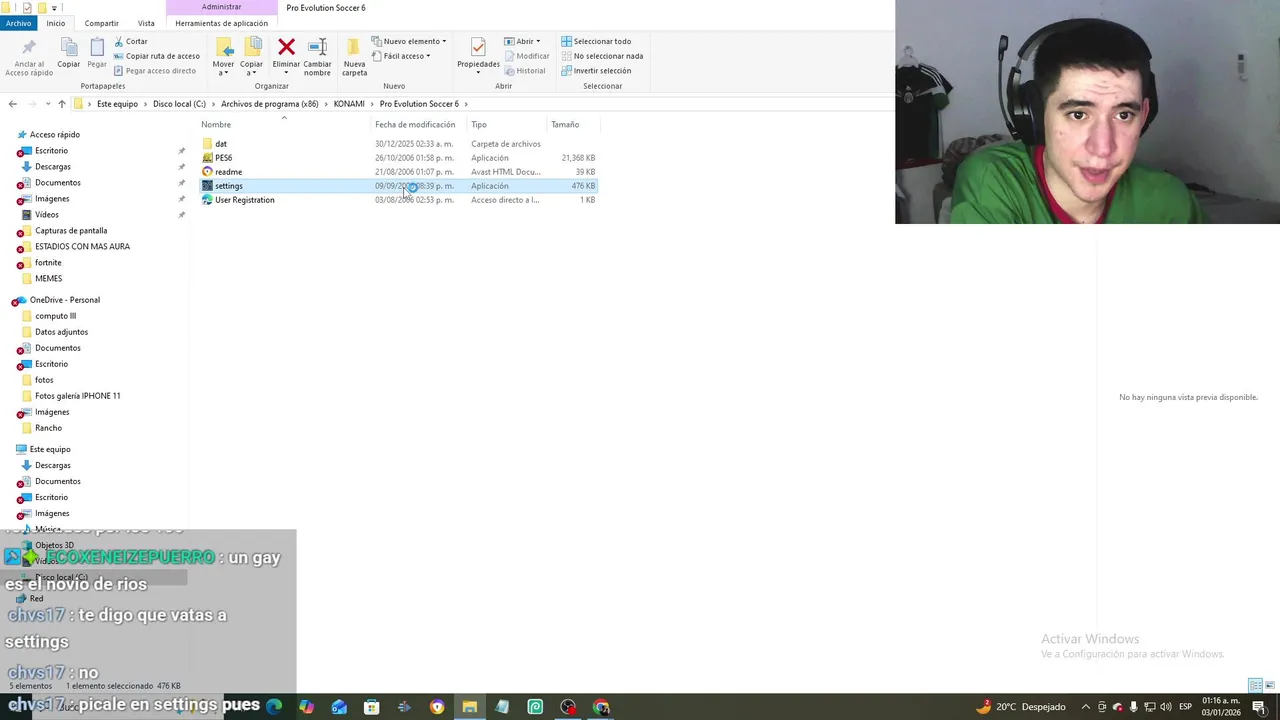
Task: Click Seleccionar todo
Action: (596, 41)
